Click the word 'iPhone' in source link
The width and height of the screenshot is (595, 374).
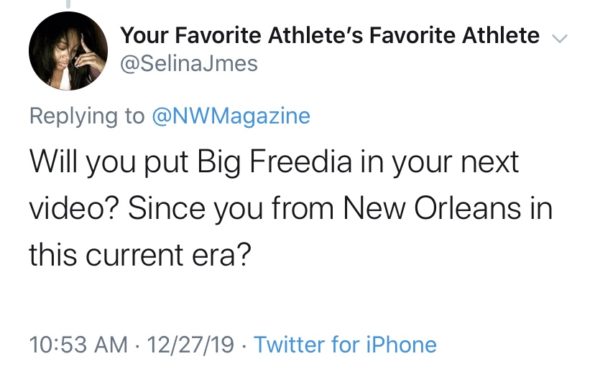[401, 345]
